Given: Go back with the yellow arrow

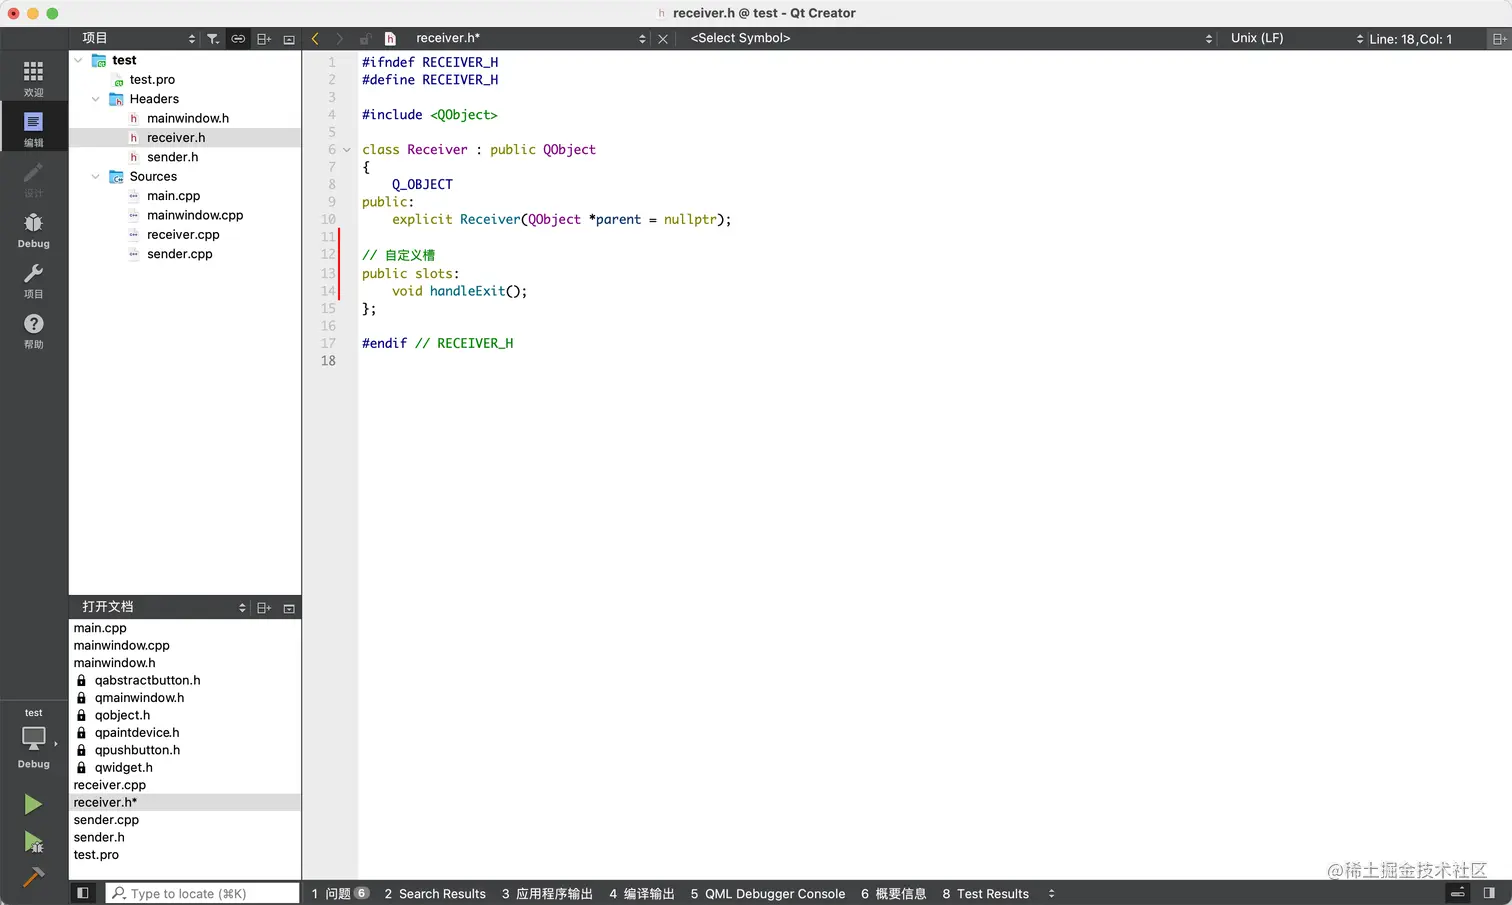Looking at the screenshot, I should coord(315,39).
